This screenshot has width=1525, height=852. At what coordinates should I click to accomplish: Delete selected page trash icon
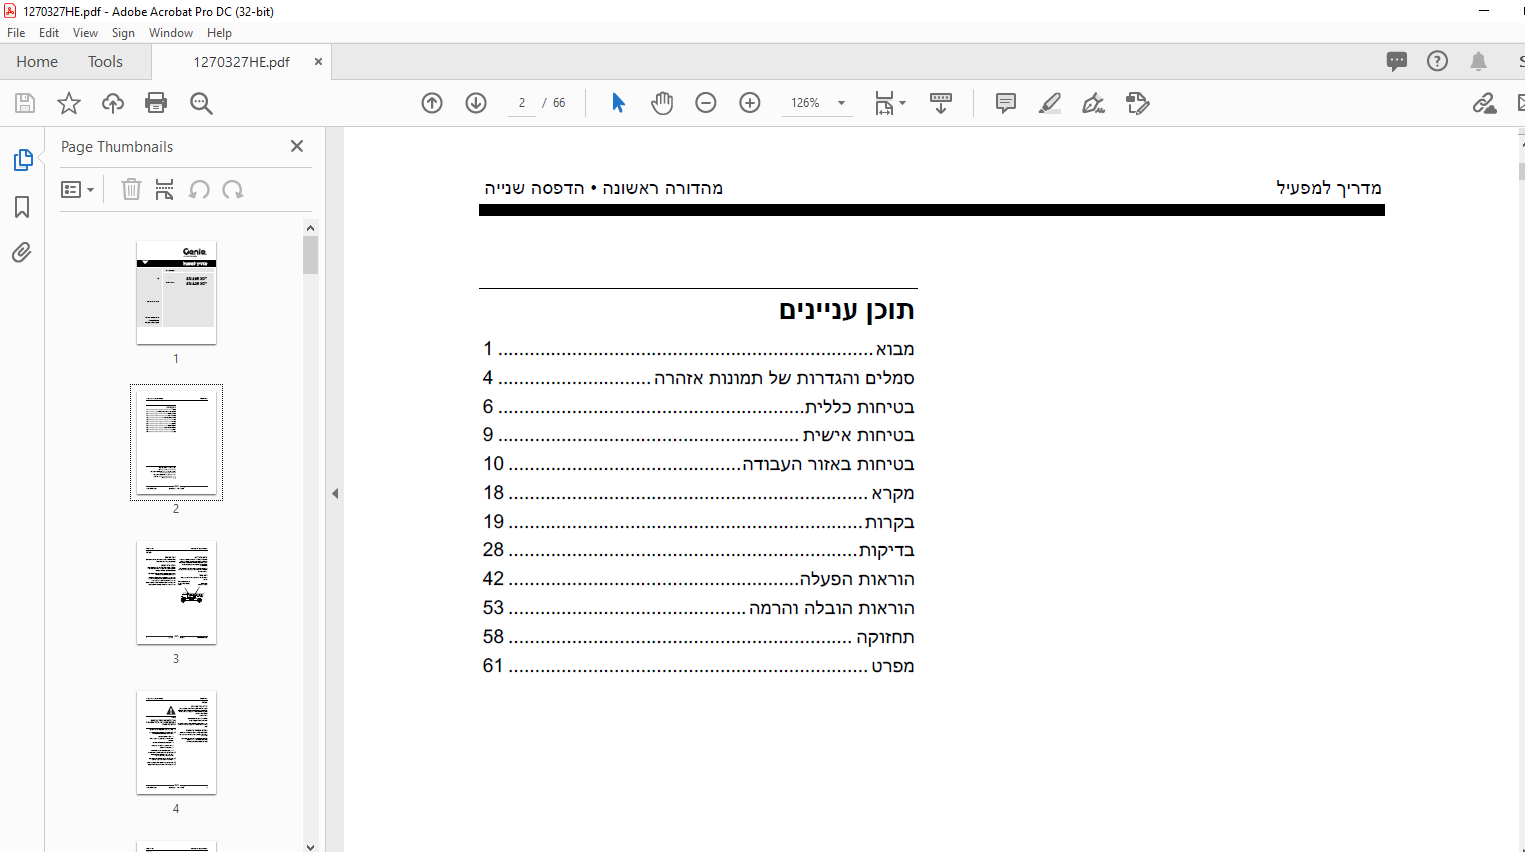pyautogui.click(x=131, y=189)
